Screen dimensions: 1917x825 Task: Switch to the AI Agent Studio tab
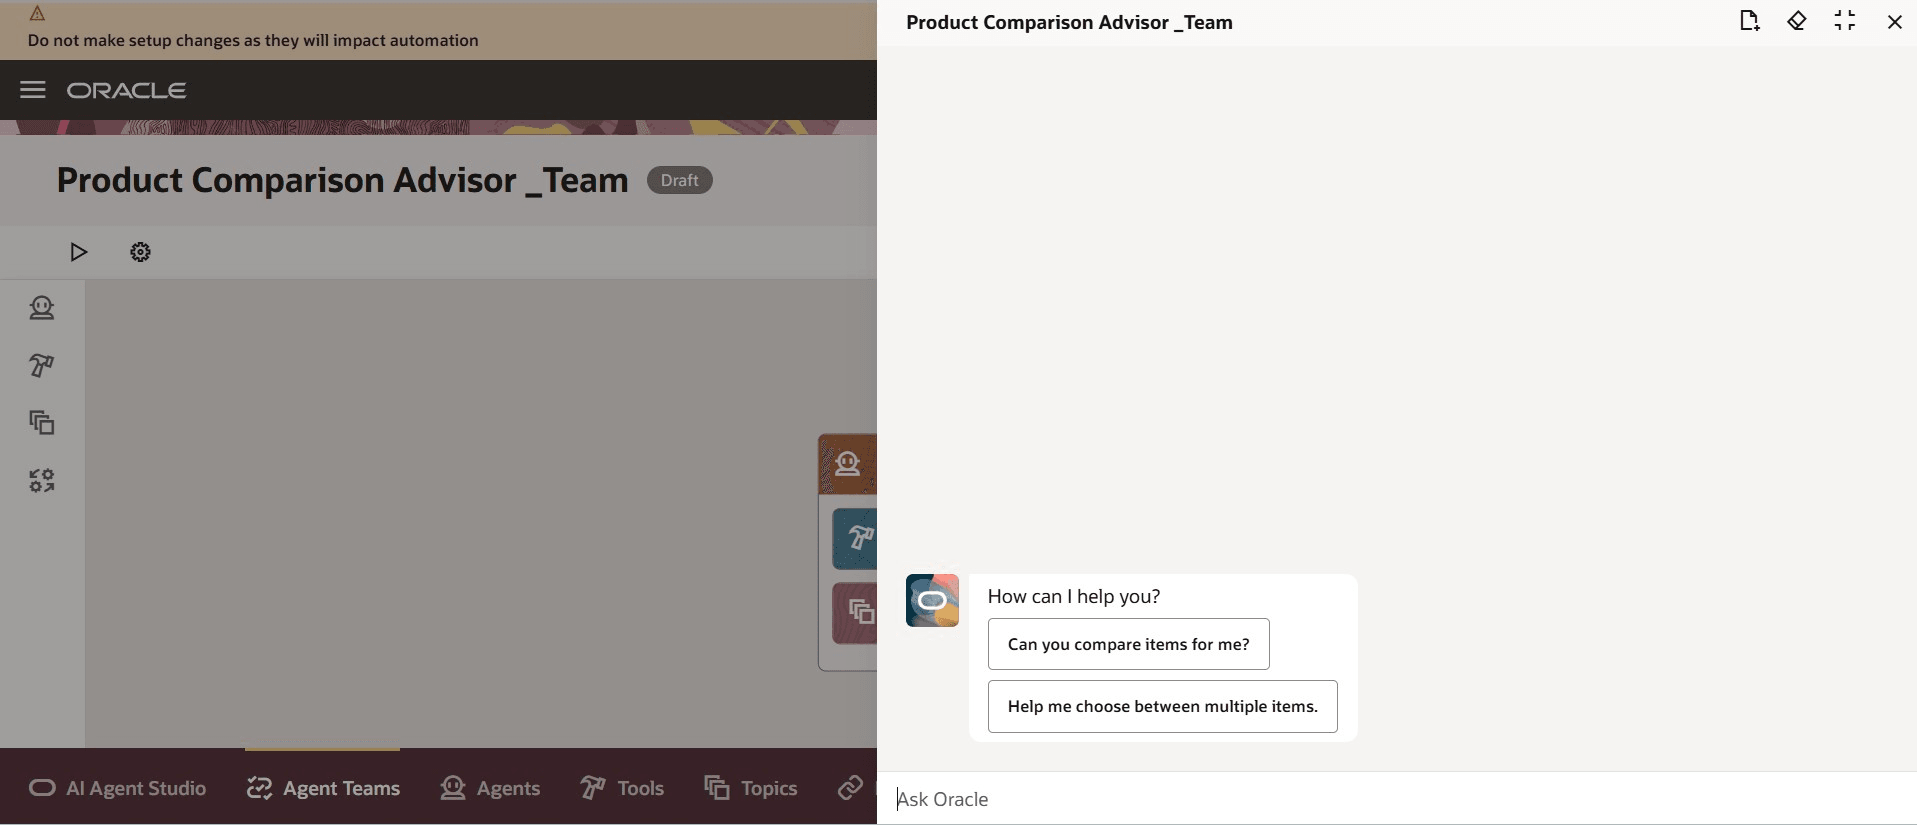coord(117,788)
